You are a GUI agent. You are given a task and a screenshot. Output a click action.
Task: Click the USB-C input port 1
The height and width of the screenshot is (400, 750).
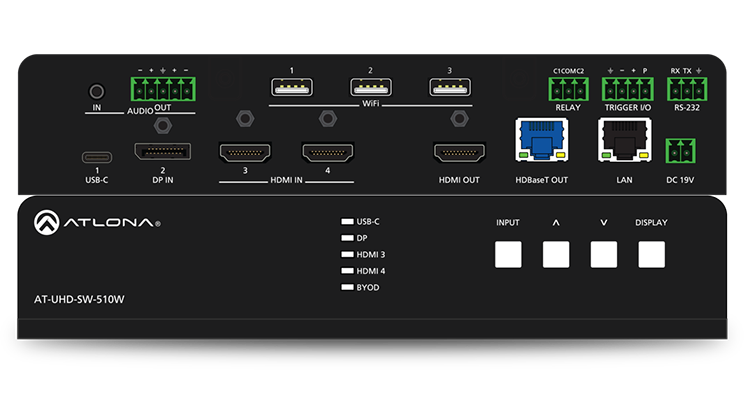click(97, 157)
